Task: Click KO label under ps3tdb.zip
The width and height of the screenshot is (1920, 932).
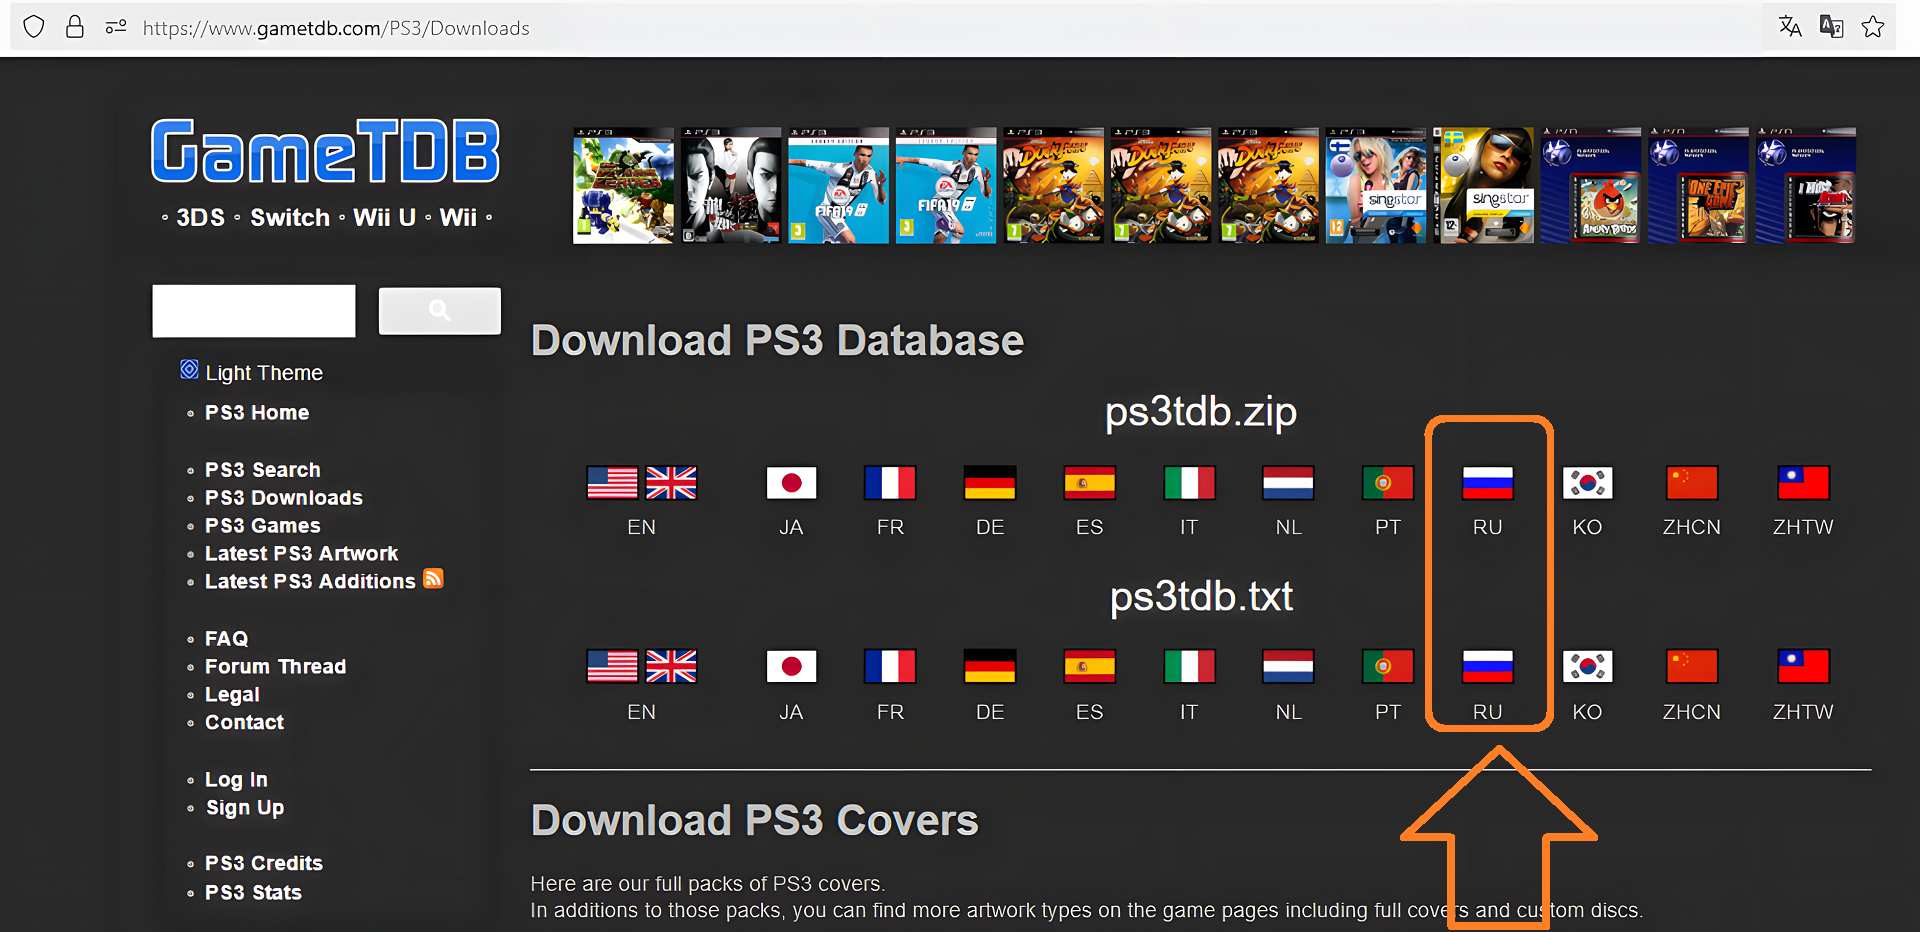Action: (1587, 528)
